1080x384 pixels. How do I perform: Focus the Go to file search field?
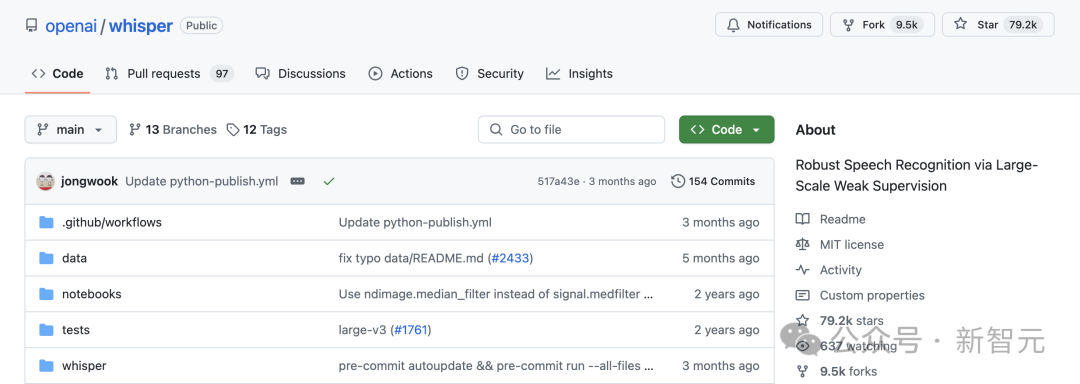click(572, 129)
